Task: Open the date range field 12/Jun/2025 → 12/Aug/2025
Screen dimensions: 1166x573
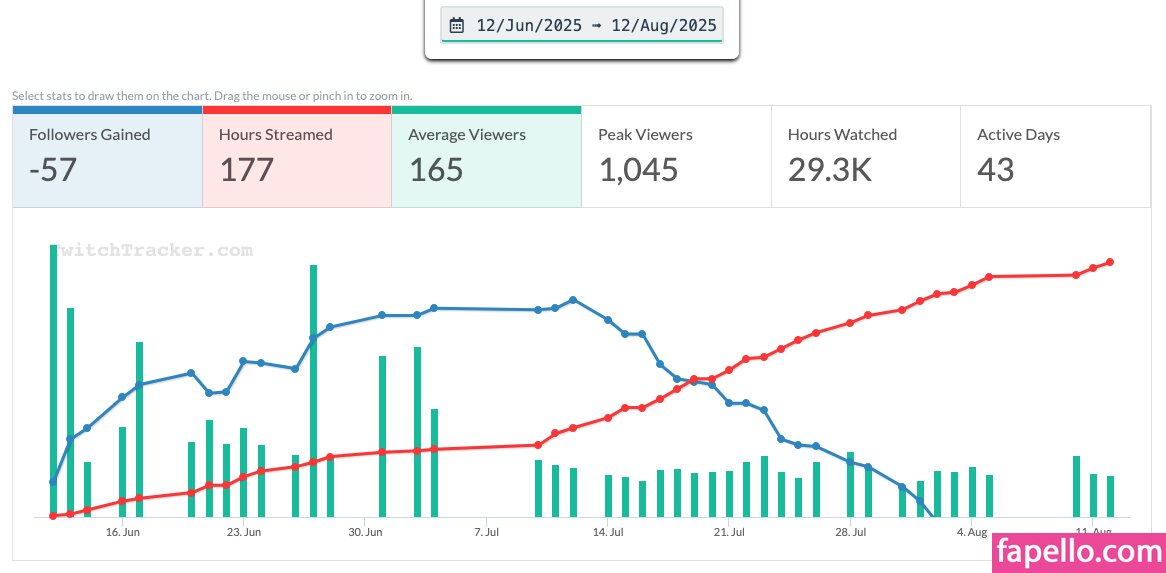Action: coord(596,26)
